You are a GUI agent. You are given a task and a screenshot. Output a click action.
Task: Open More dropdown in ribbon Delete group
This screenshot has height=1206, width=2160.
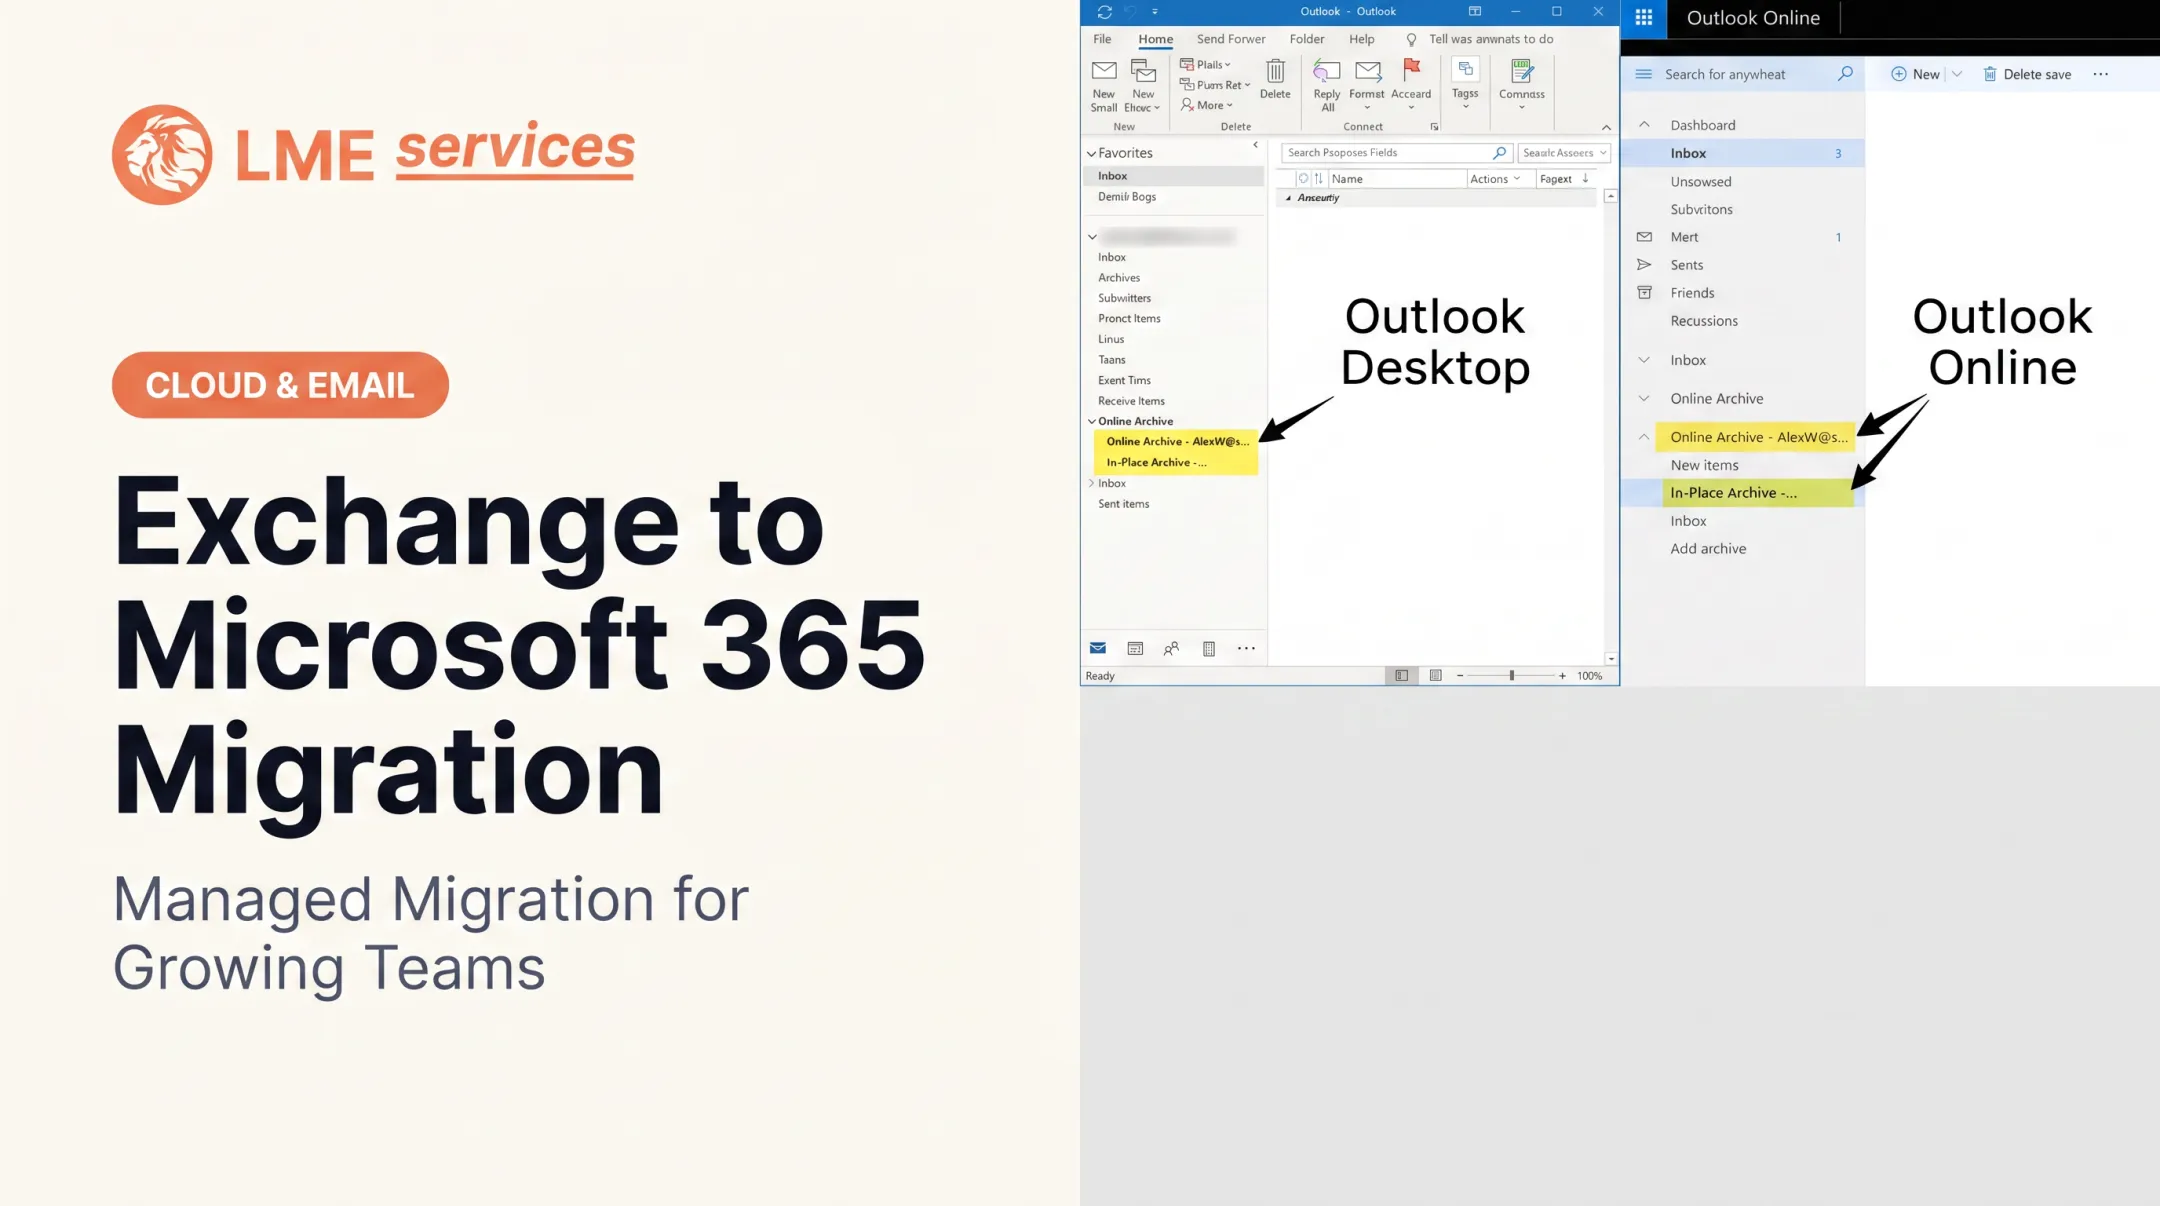click(1207, 105)
